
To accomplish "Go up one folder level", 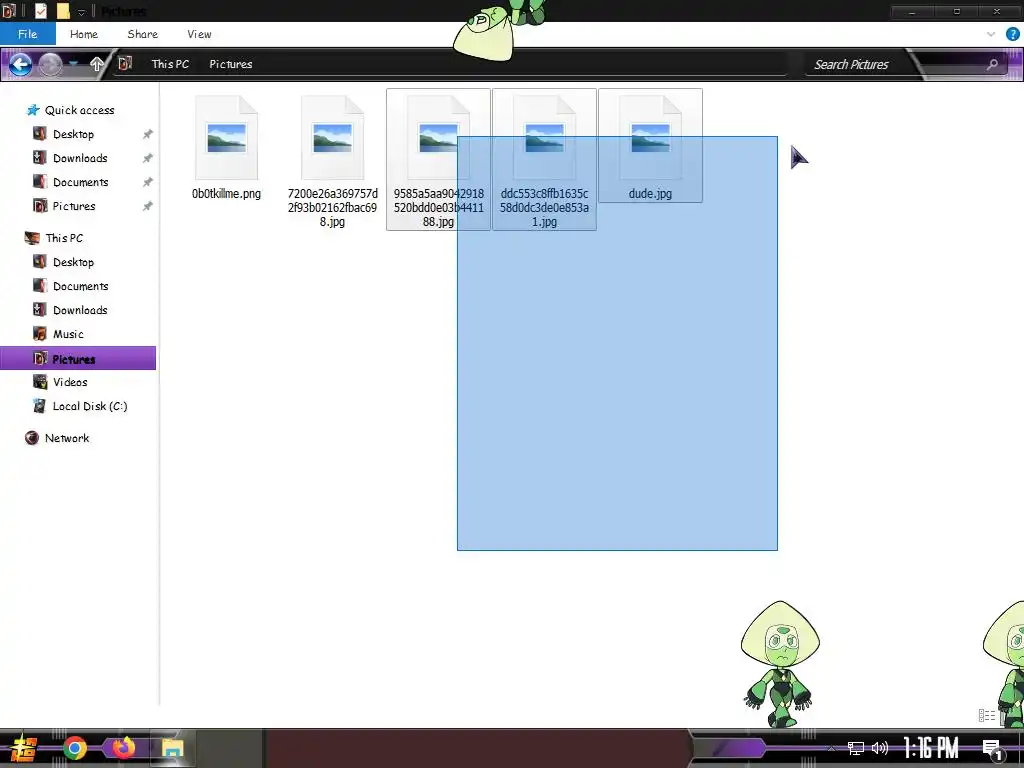I will point(97,63).
